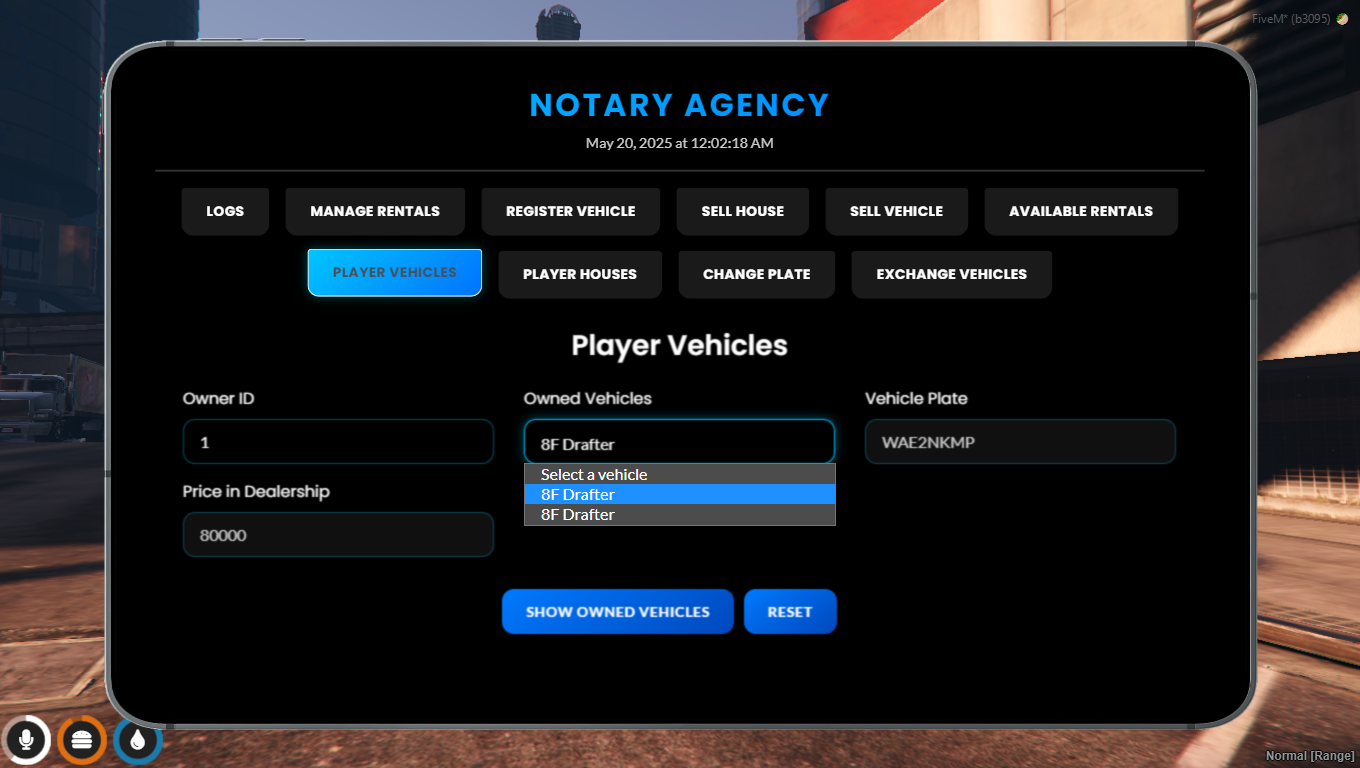This screenshot has width=1360, height=768.
Task: Click the microphone status icon
Action: point(27,740)
